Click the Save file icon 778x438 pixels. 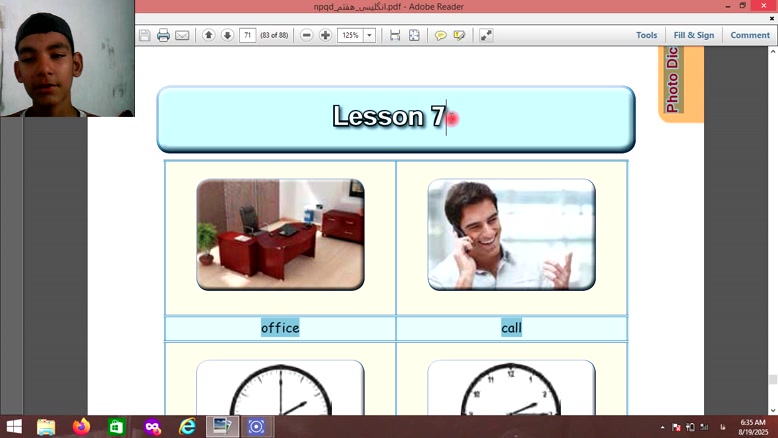pos(144,35)
